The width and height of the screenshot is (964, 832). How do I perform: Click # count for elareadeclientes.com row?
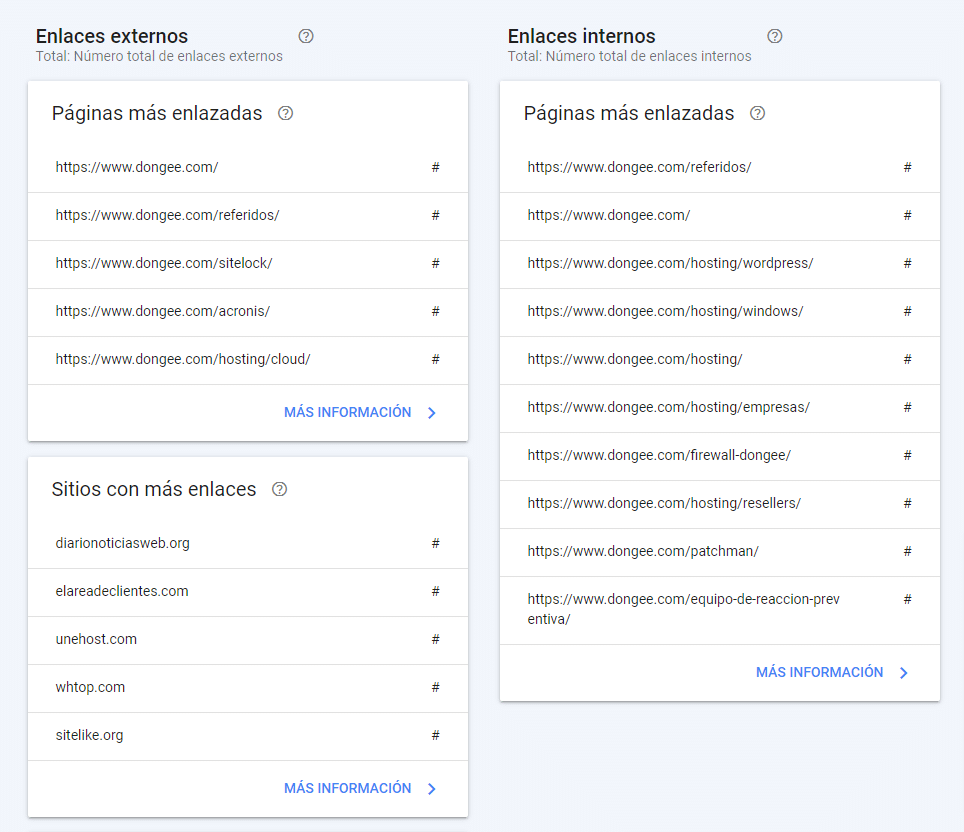[x=435, y=591]
